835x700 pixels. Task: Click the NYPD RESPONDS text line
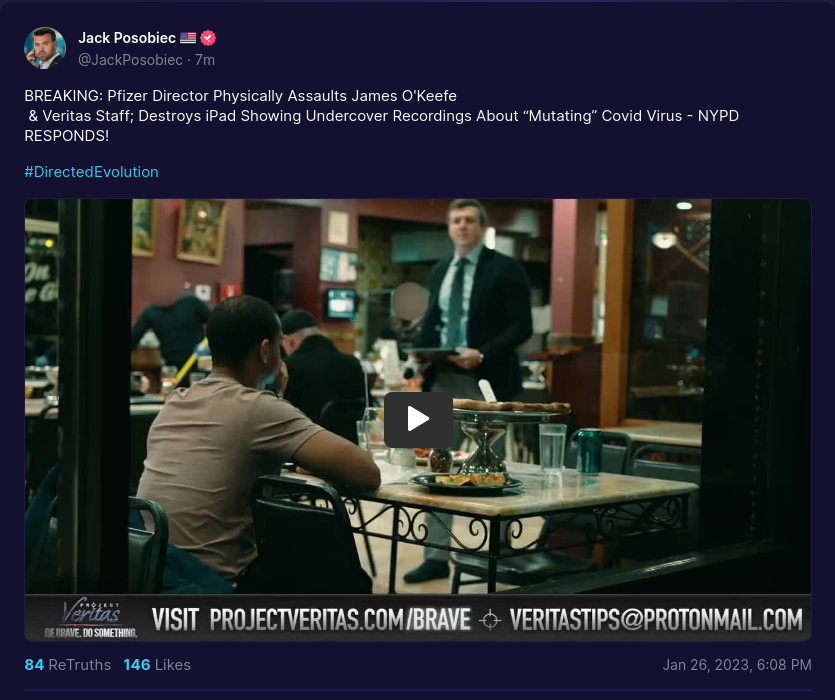tap(67, 135)
